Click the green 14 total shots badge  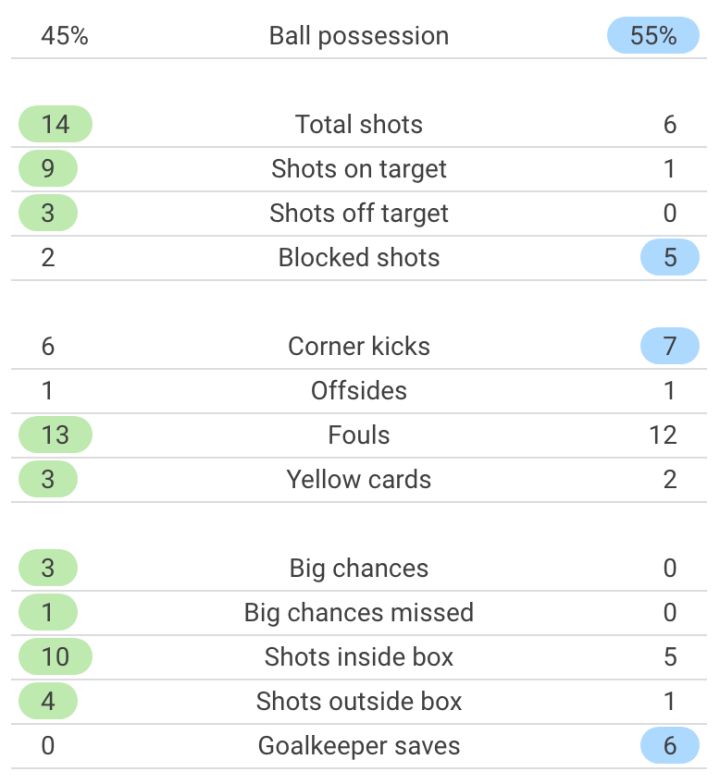point(56,125)
